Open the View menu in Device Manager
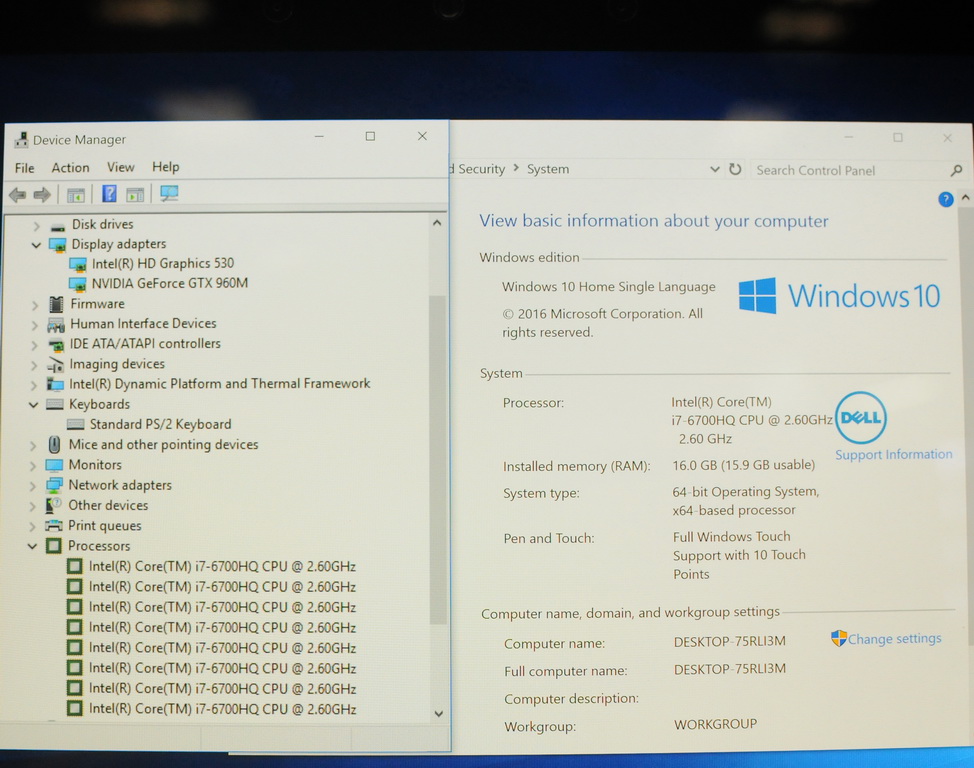Viewport: 974px width, 768px height. [121, 167]
